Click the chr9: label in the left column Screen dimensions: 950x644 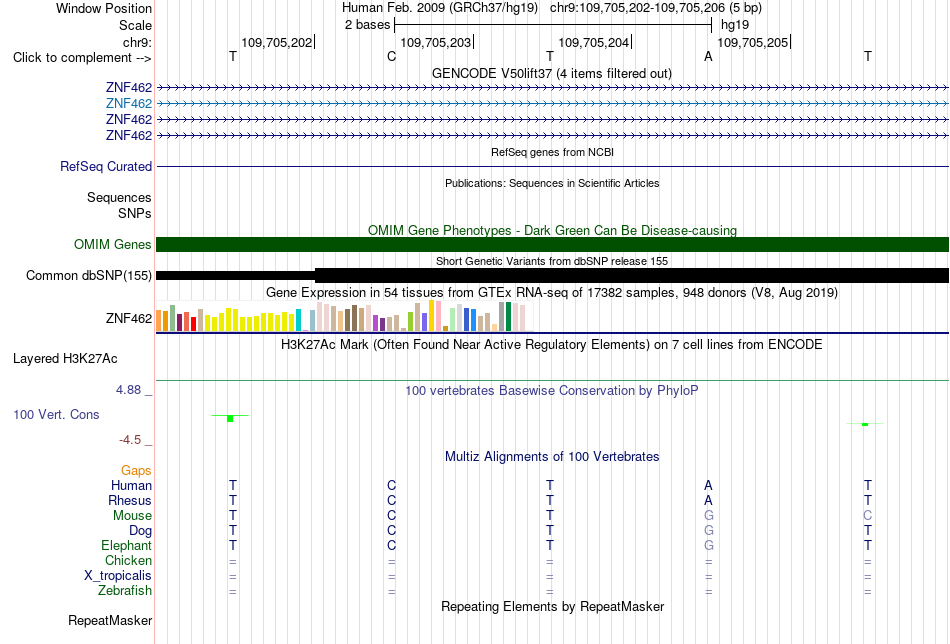(137, 43)
